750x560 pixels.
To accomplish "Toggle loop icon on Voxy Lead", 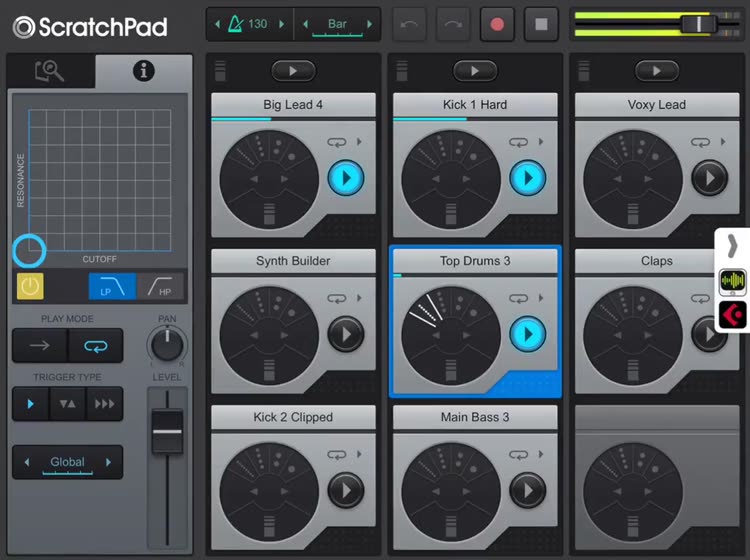I will tap(700, 142).
